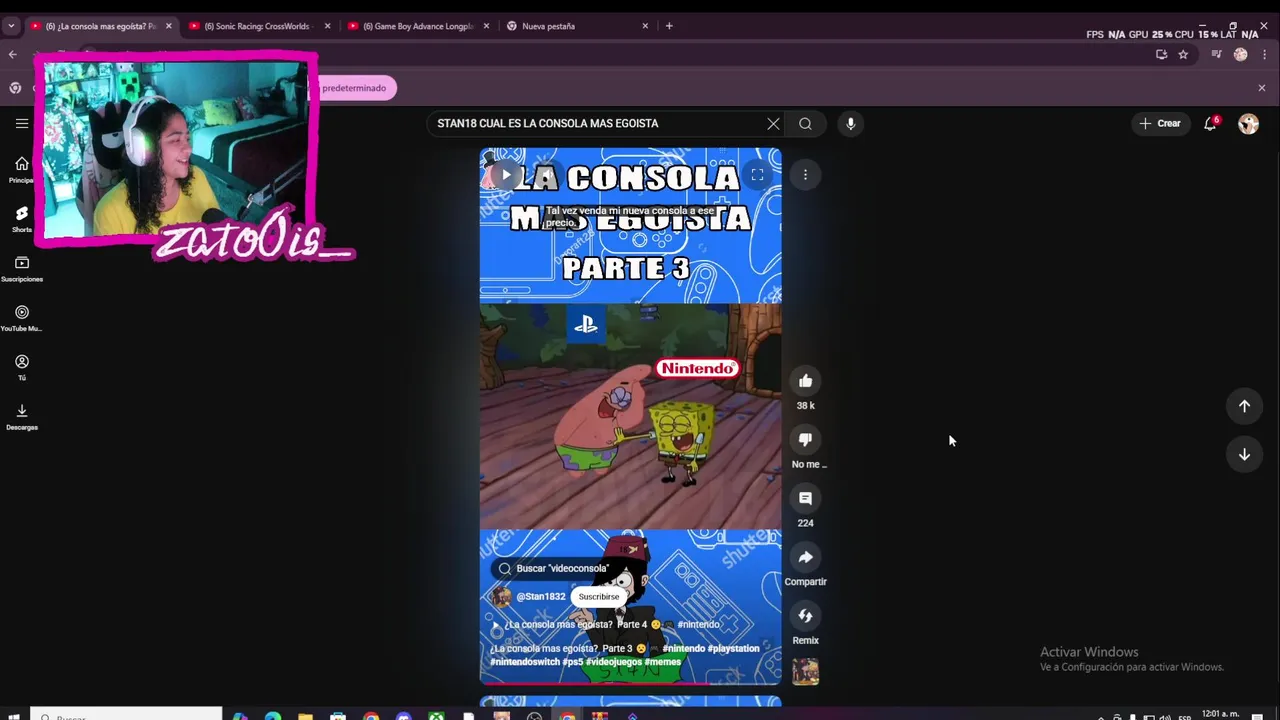Open the account avatar menu

point(1248,124)
